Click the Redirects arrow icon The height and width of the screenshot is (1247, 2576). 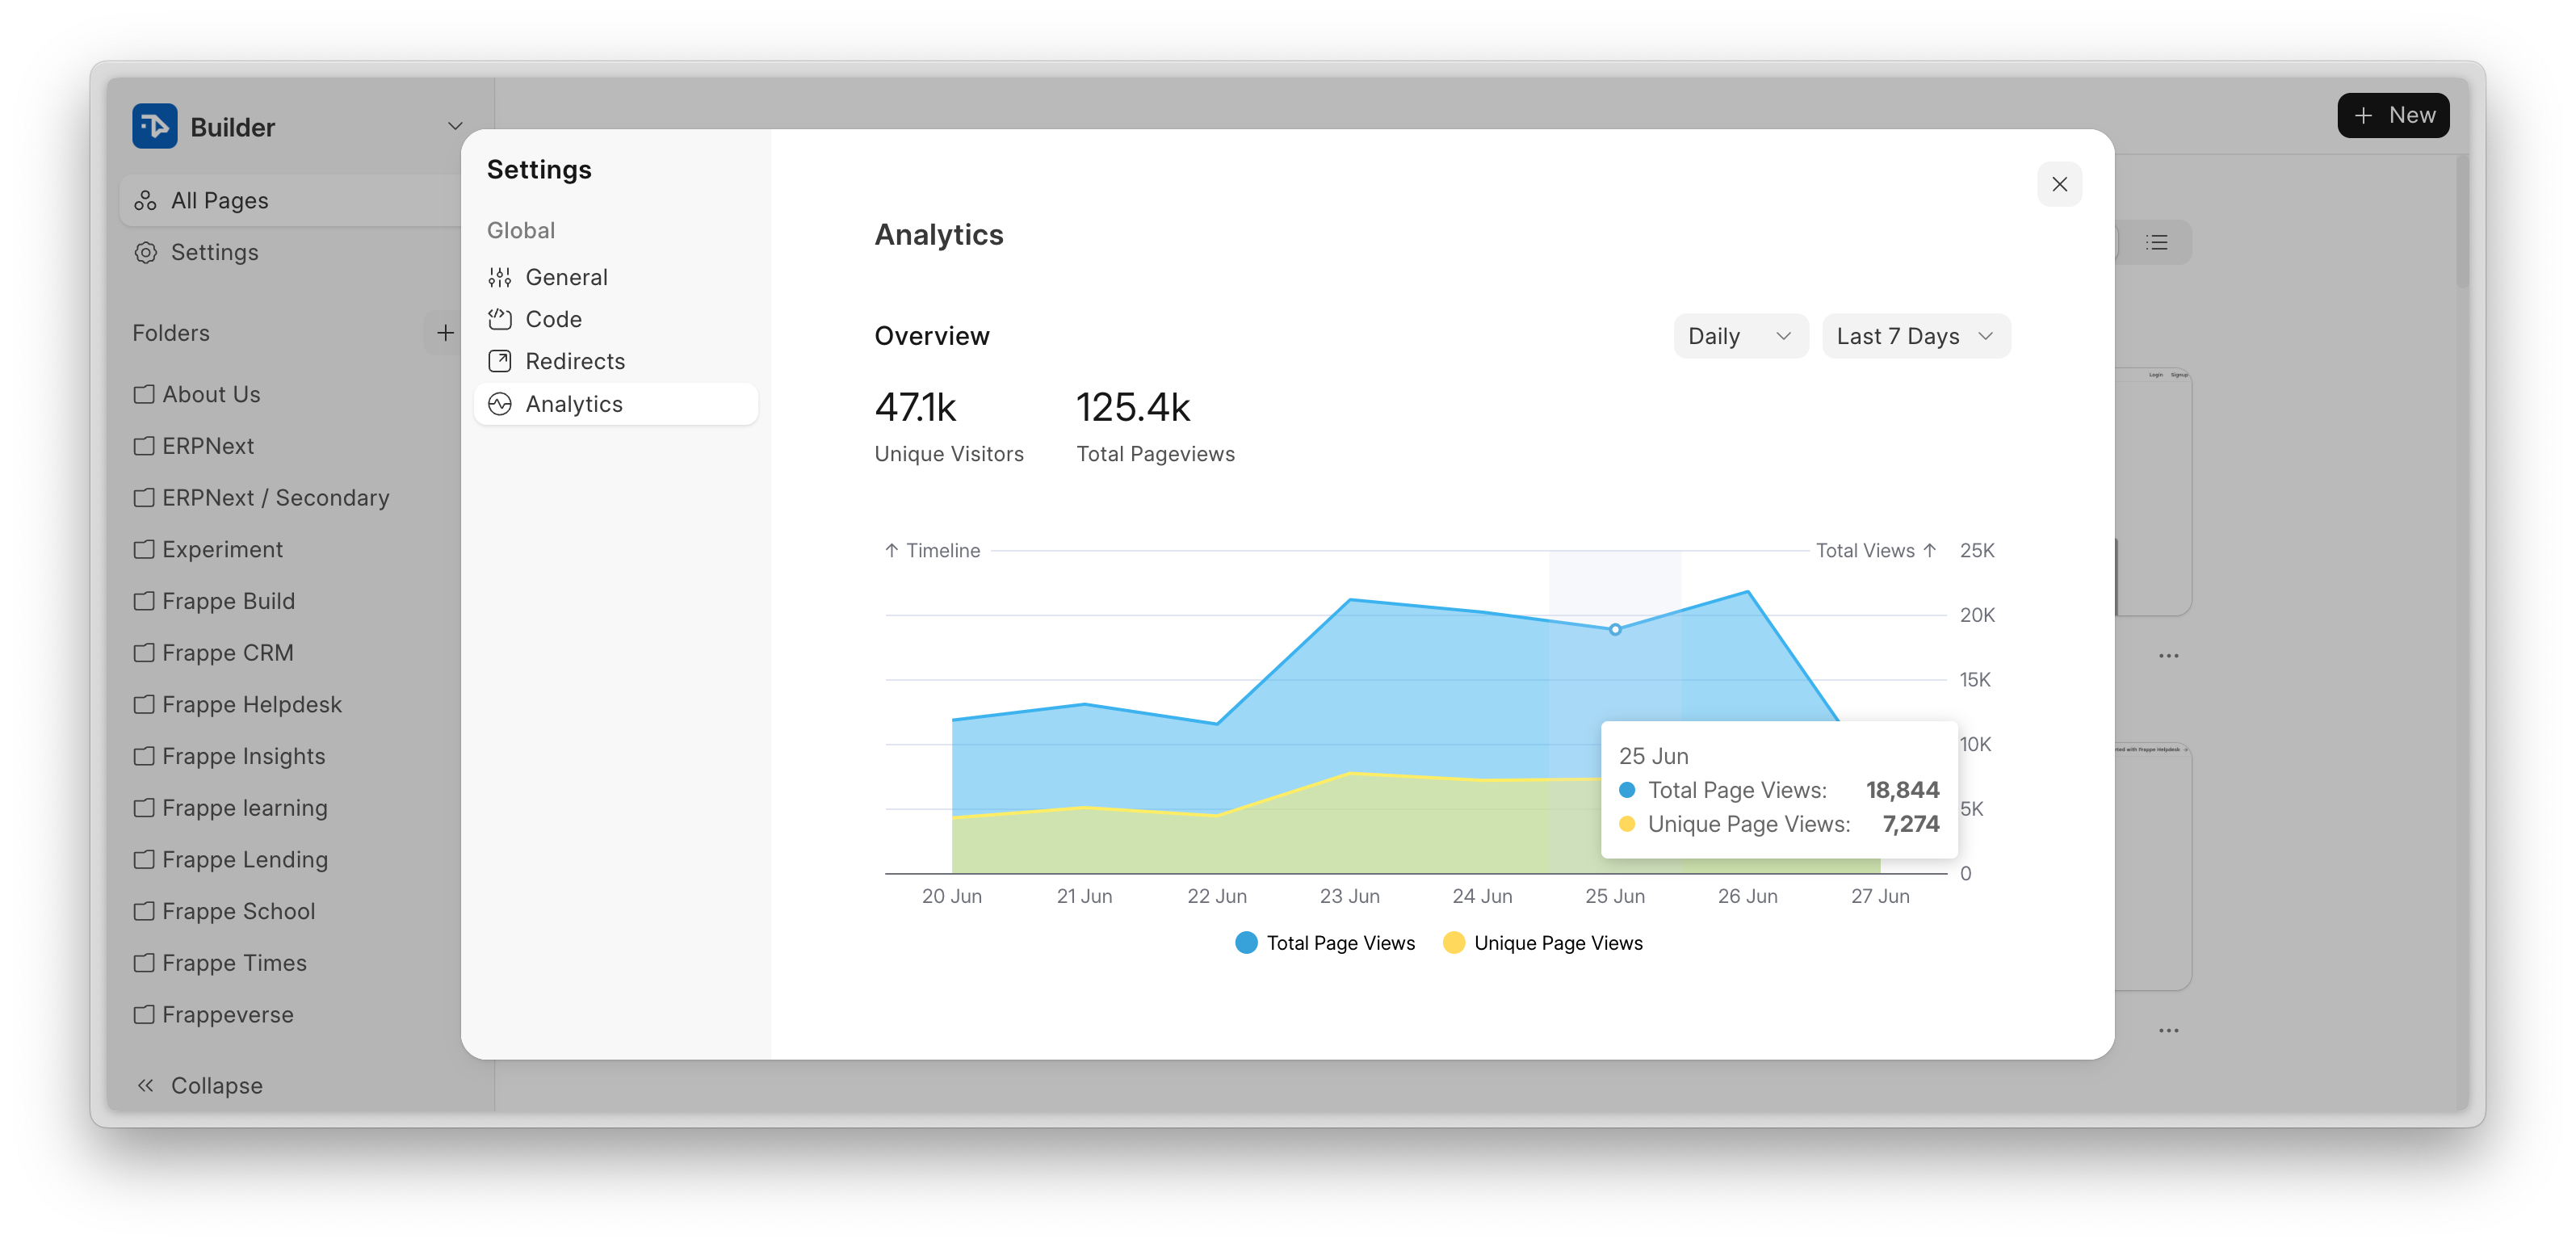tap(499, 361)
